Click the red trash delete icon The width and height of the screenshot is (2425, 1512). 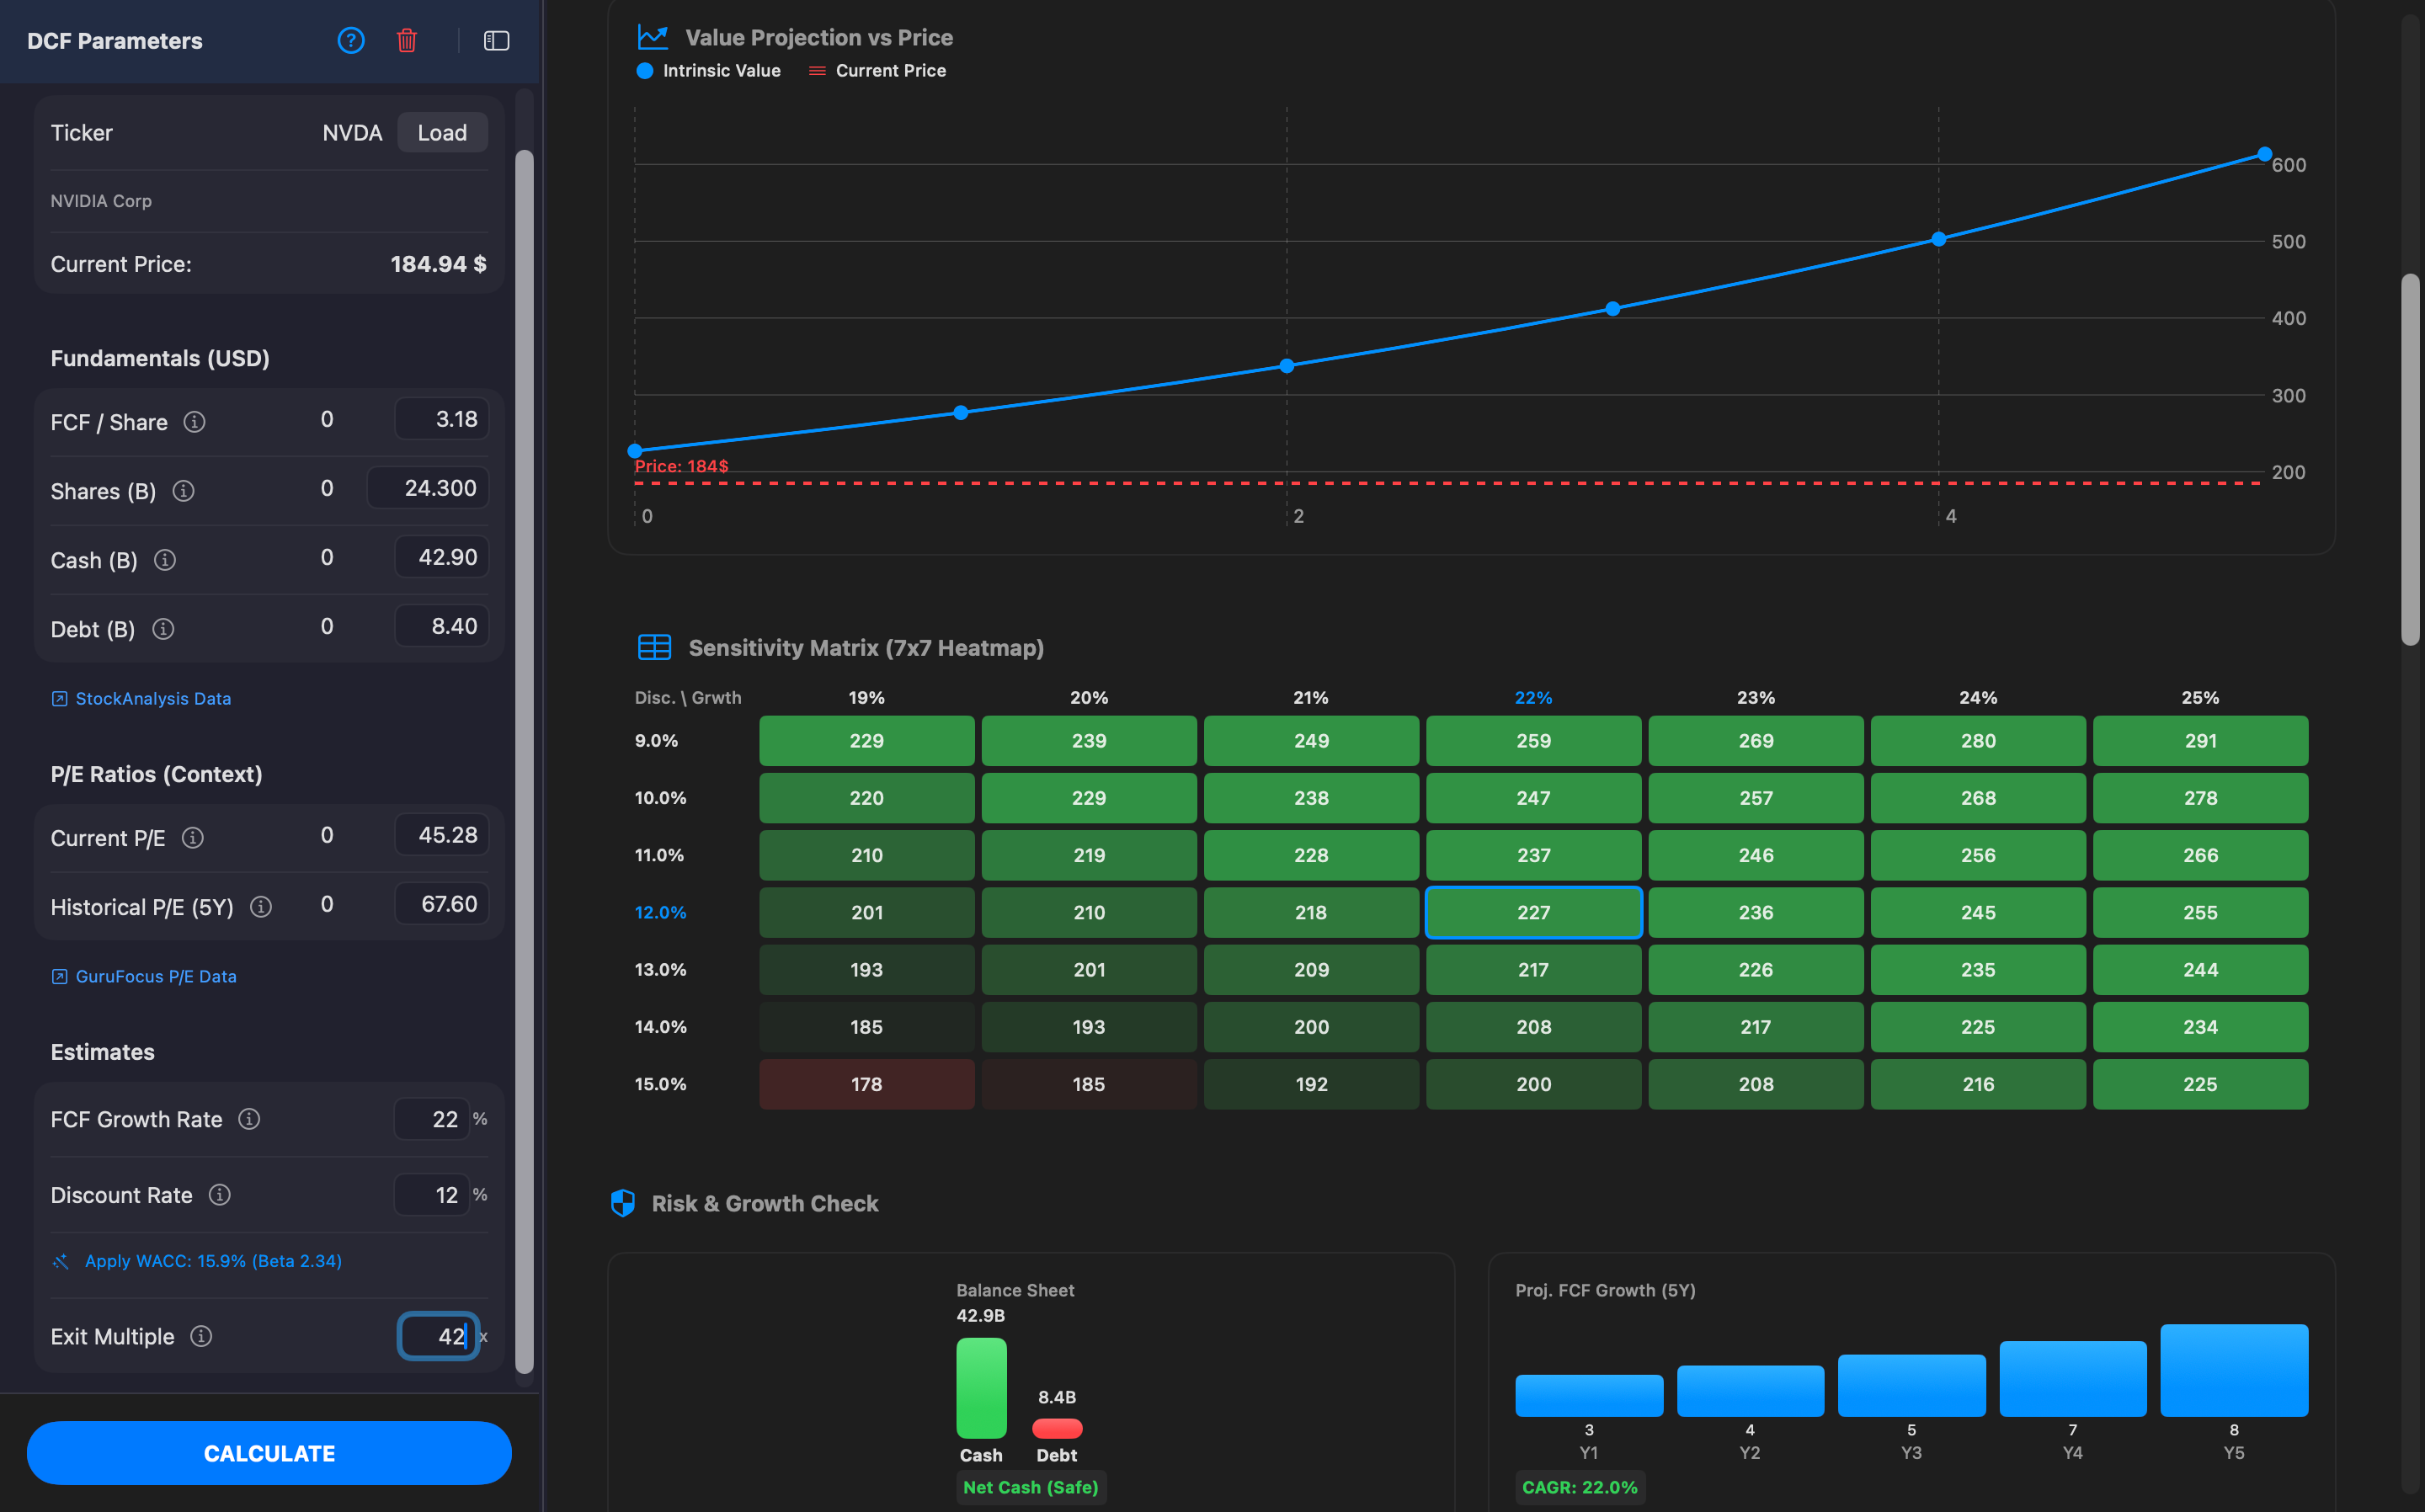(406, 40)
